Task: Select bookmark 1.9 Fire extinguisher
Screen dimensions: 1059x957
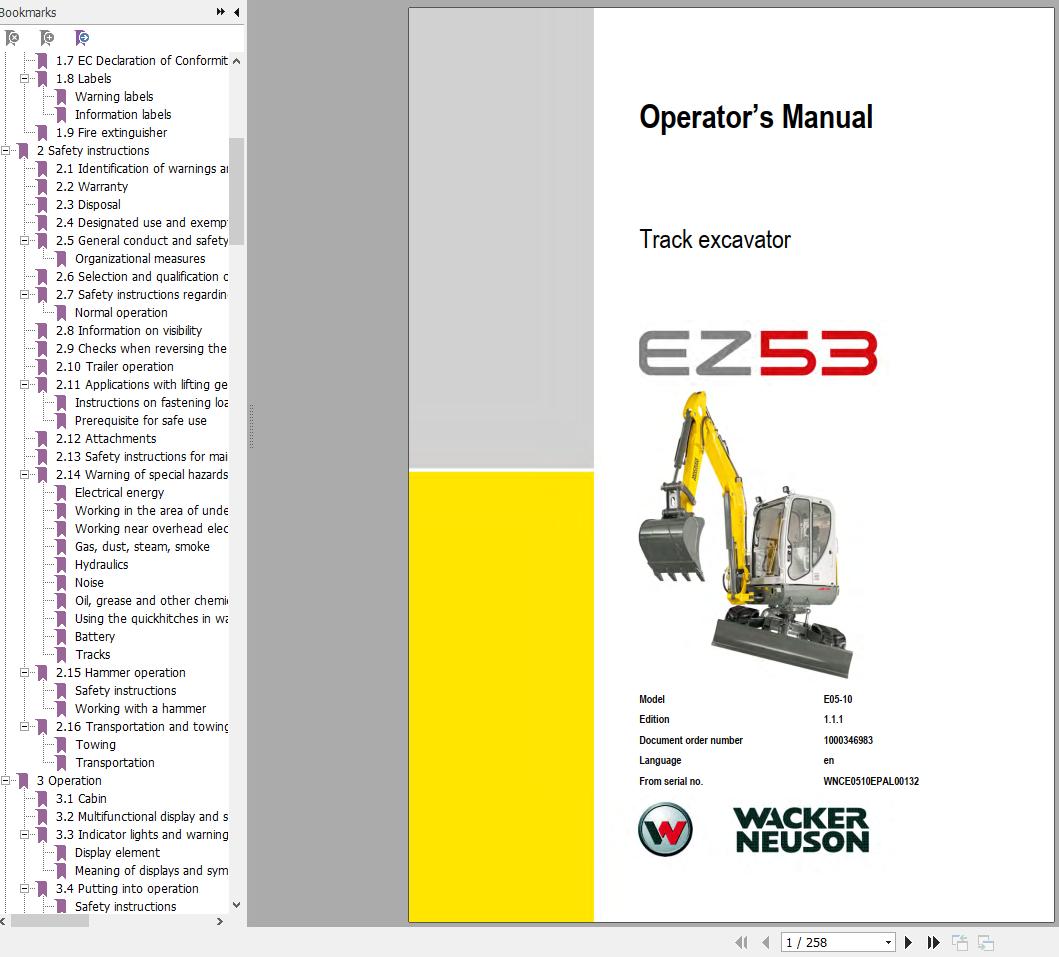Action: pyautogui.click(x=111, y=132)
